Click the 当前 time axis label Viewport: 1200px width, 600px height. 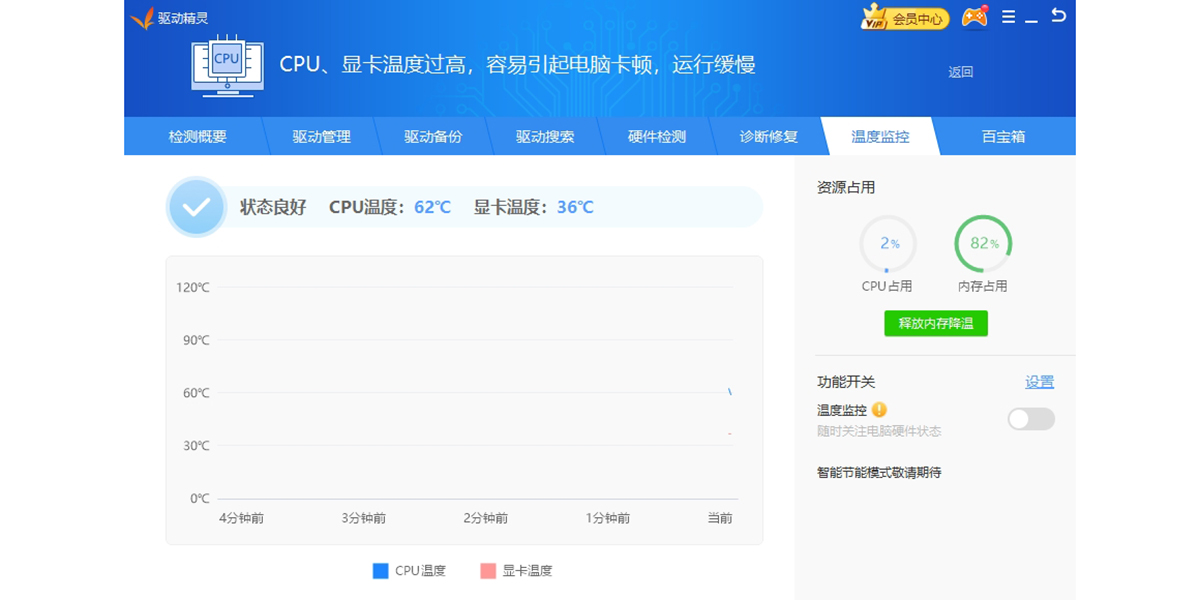click(720, 518)
